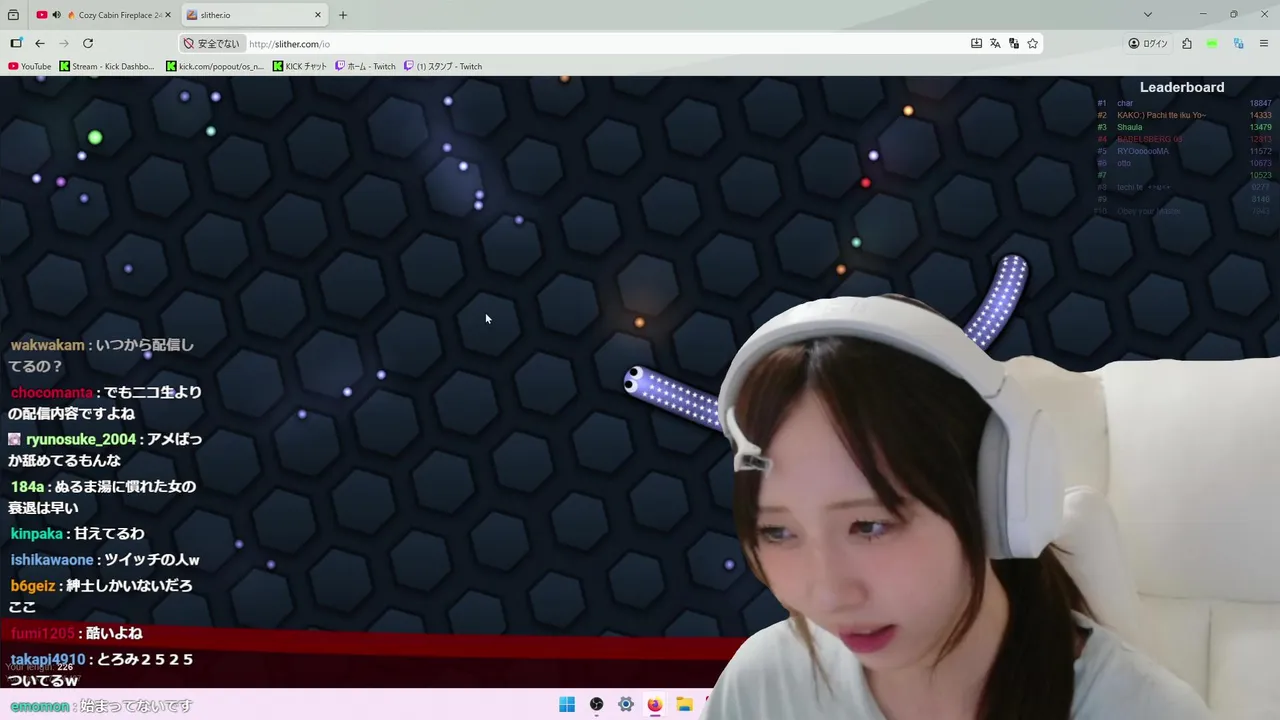Open the (1) スタンプ - Twitch bookmark
This screenshot has height=720, width=1280.
443,66
